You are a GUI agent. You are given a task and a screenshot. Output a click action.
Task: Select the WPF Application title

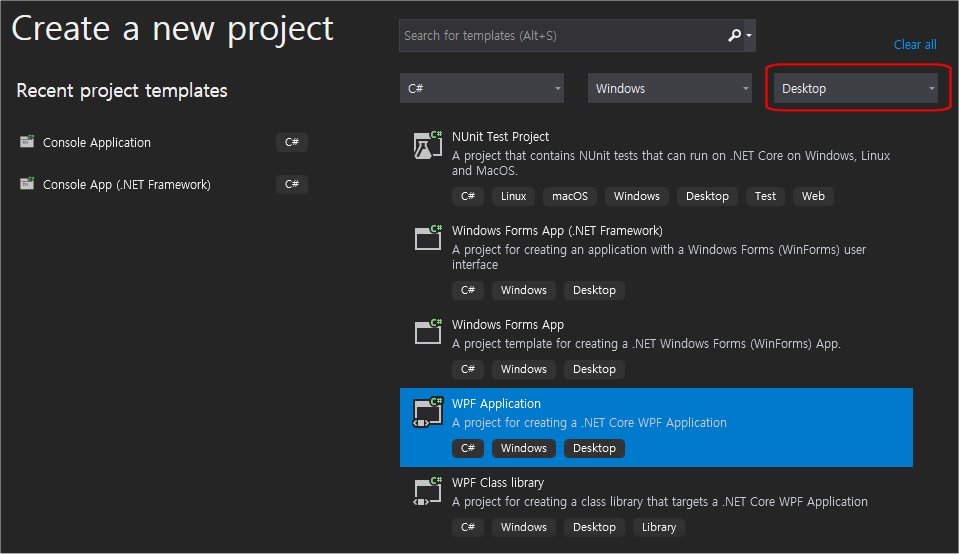point(496,404)
